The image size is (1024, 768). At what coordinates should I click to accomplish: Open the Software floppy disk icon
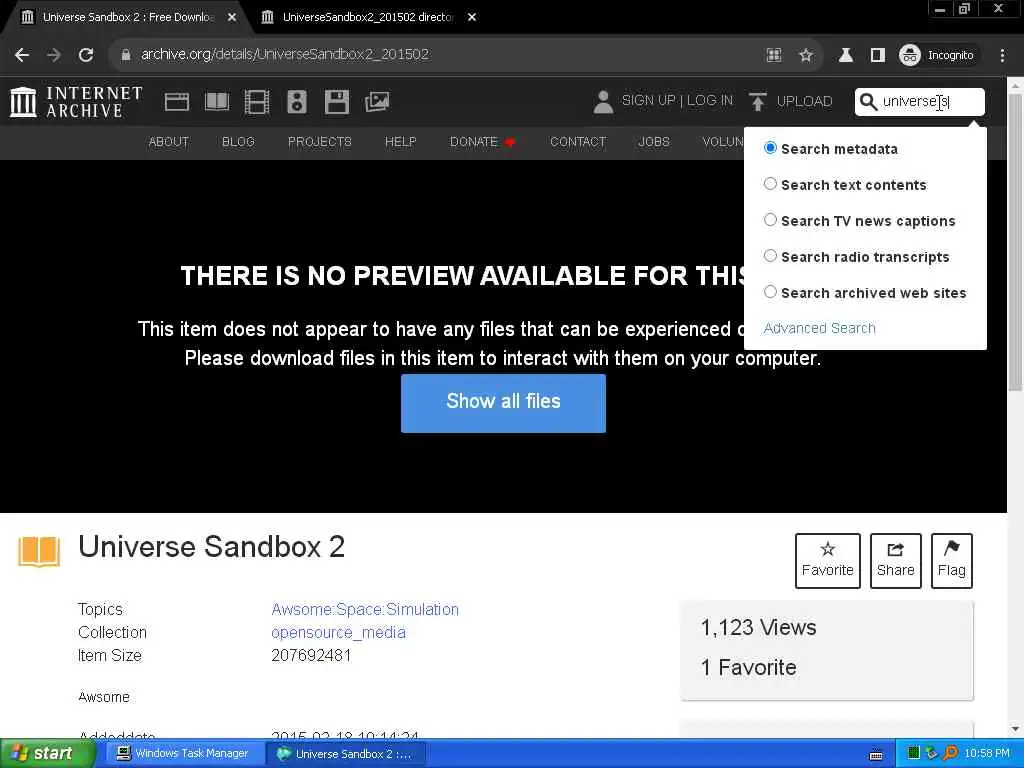pos(337,102)
